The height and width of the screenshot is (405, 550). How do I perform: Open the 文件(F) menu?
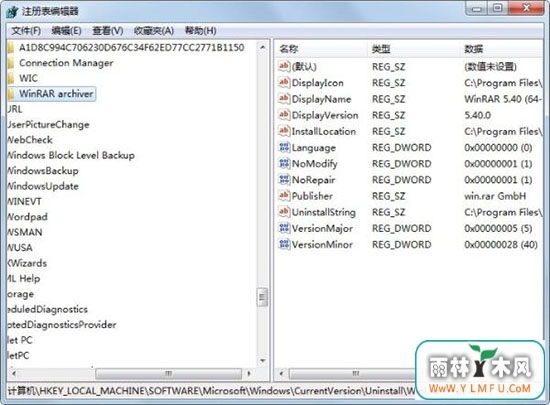26,31
